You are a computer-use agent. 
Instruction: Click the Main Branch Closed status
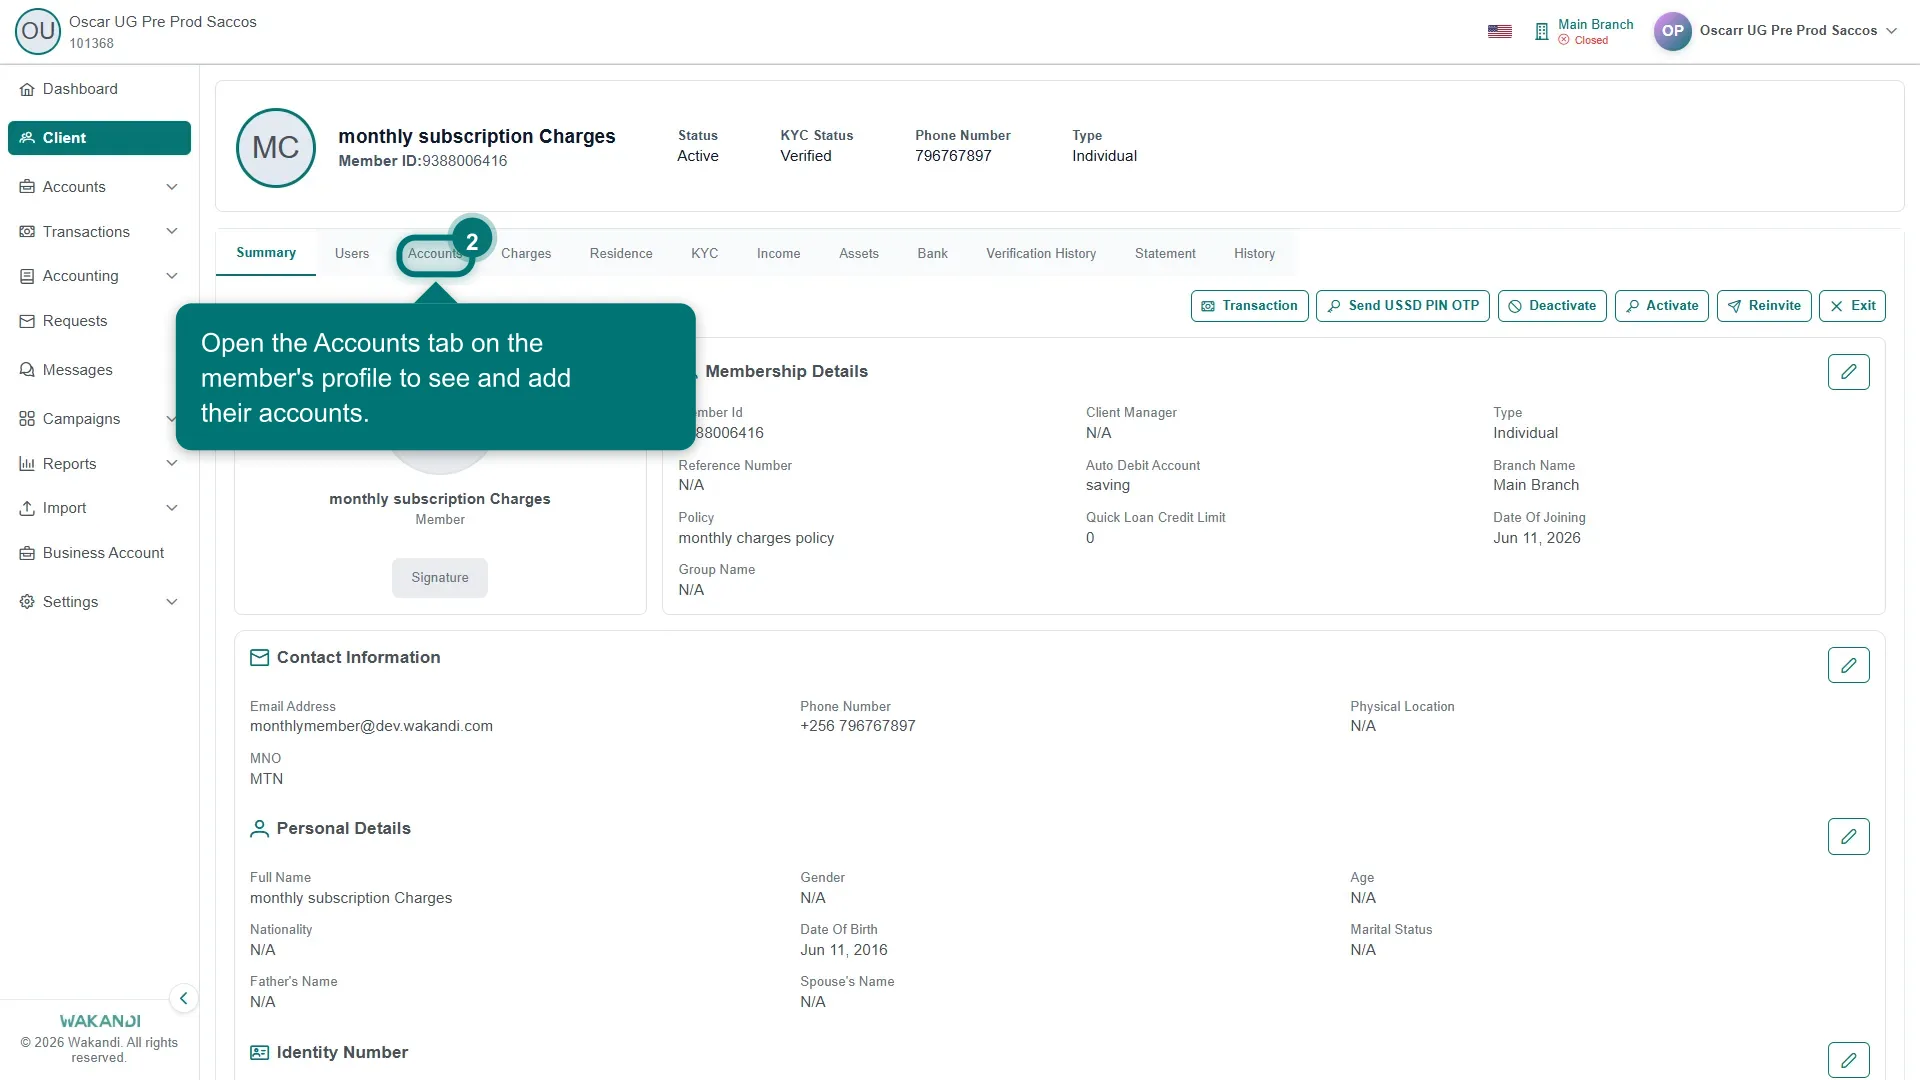tap(1584, 41)
